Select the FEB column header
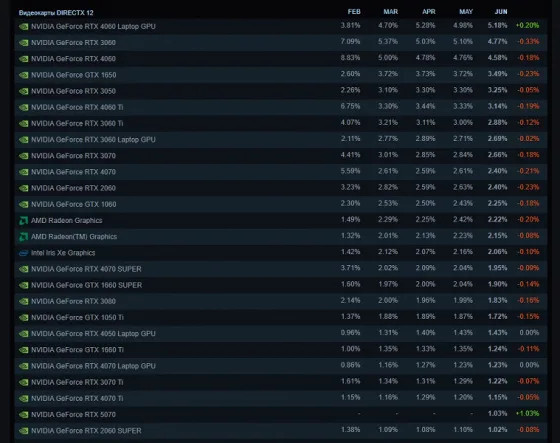560x443 pixels. (x=354, y=12)
